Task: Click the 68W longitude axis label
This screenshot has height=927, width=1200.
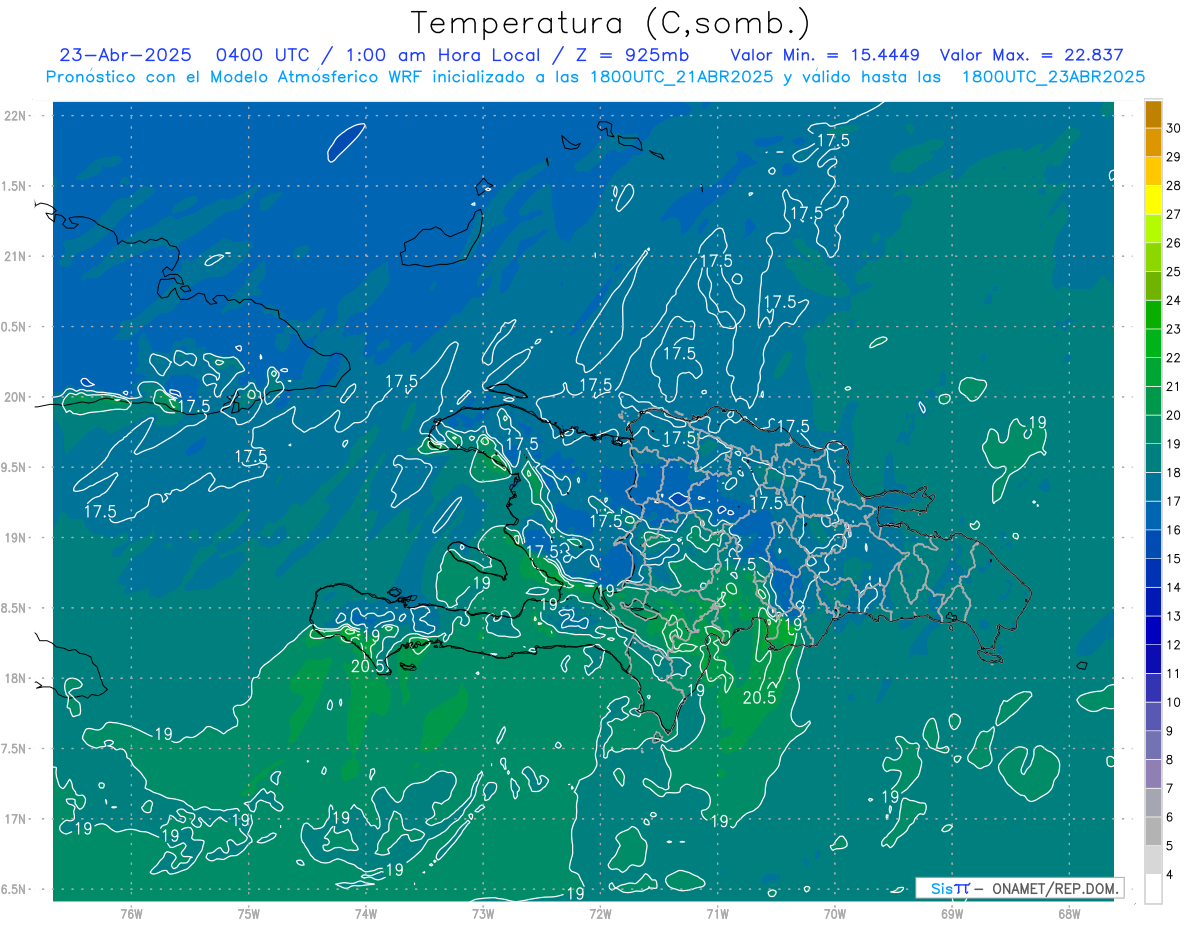Action: coord(1069,913)
